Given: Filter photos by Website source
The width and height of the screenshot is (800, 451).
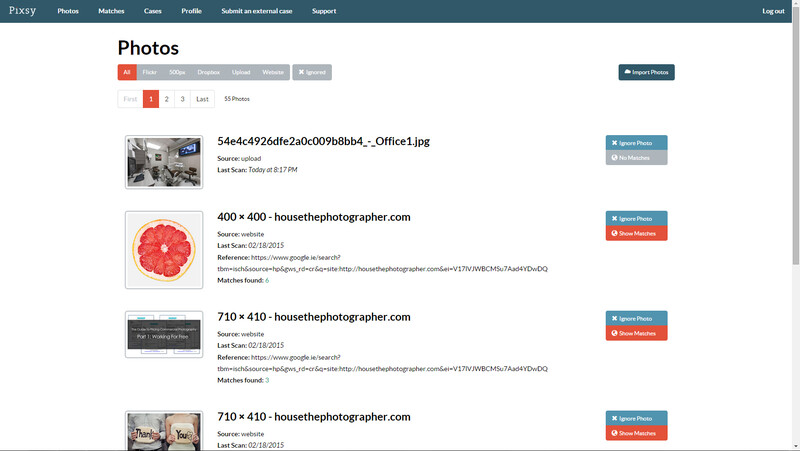Looking at the screenshot, I should tap(273, 72).
